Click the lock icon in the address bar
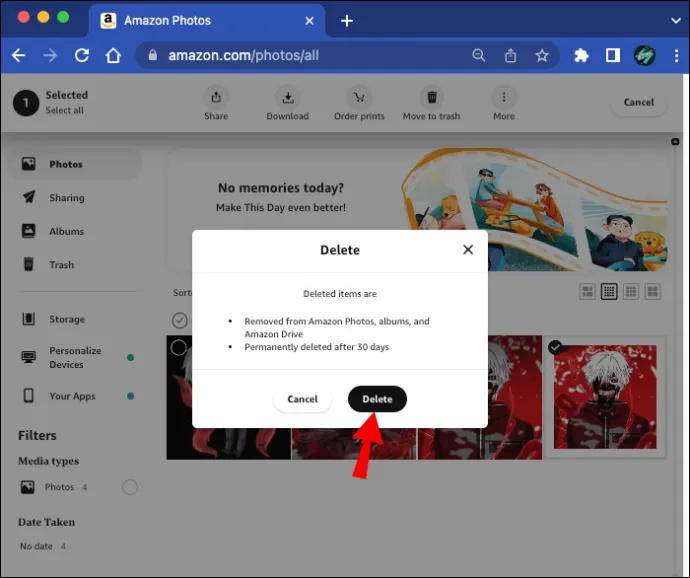The image size is (690, 578). (x=153, y=55)
